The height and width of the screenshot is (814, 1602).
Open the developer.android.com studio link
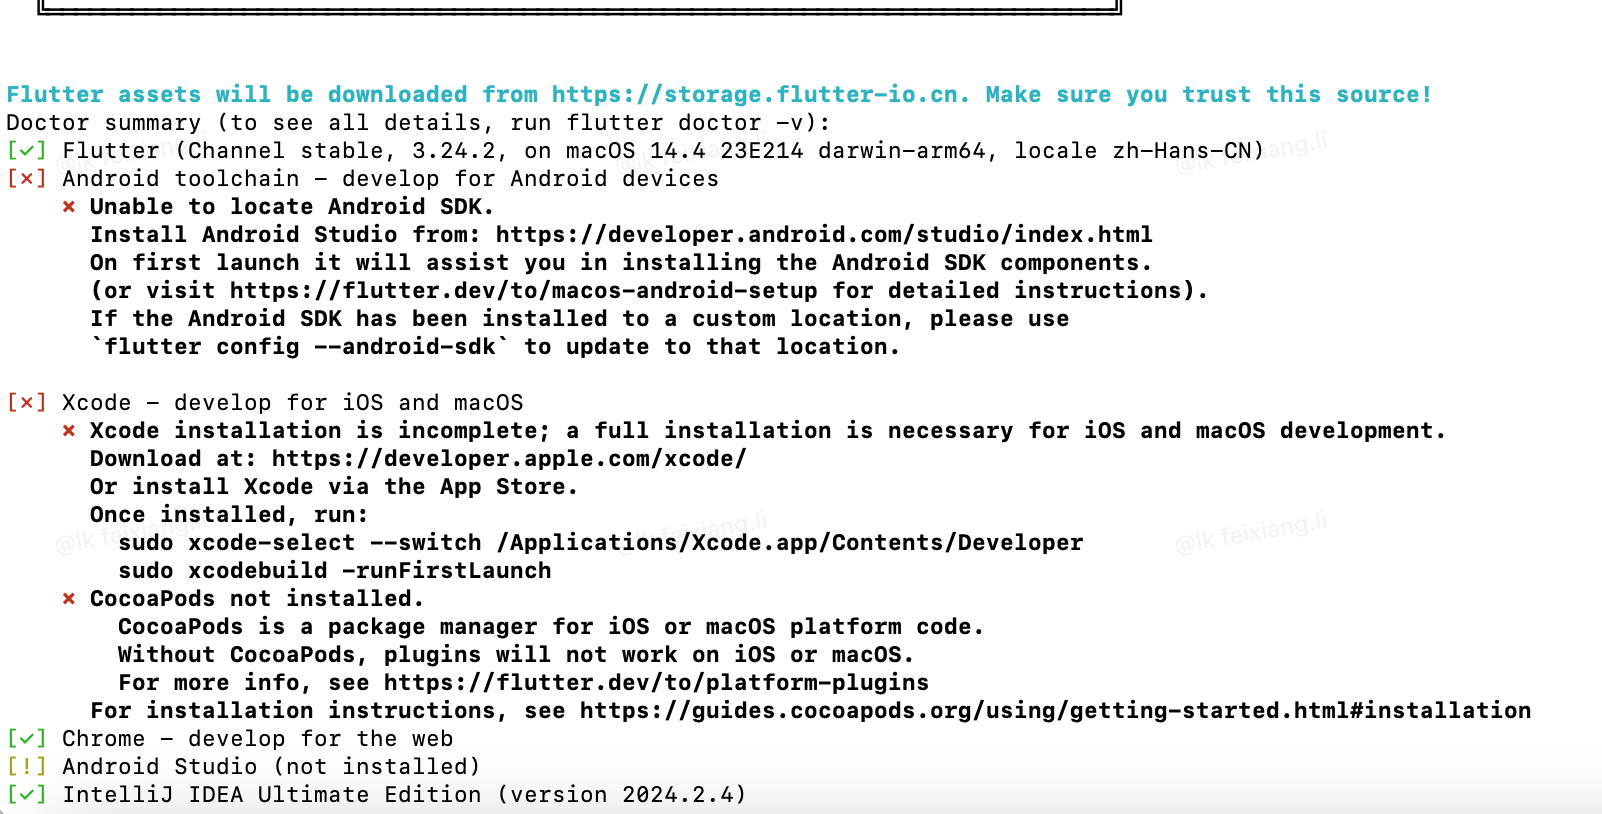(824, 235)
